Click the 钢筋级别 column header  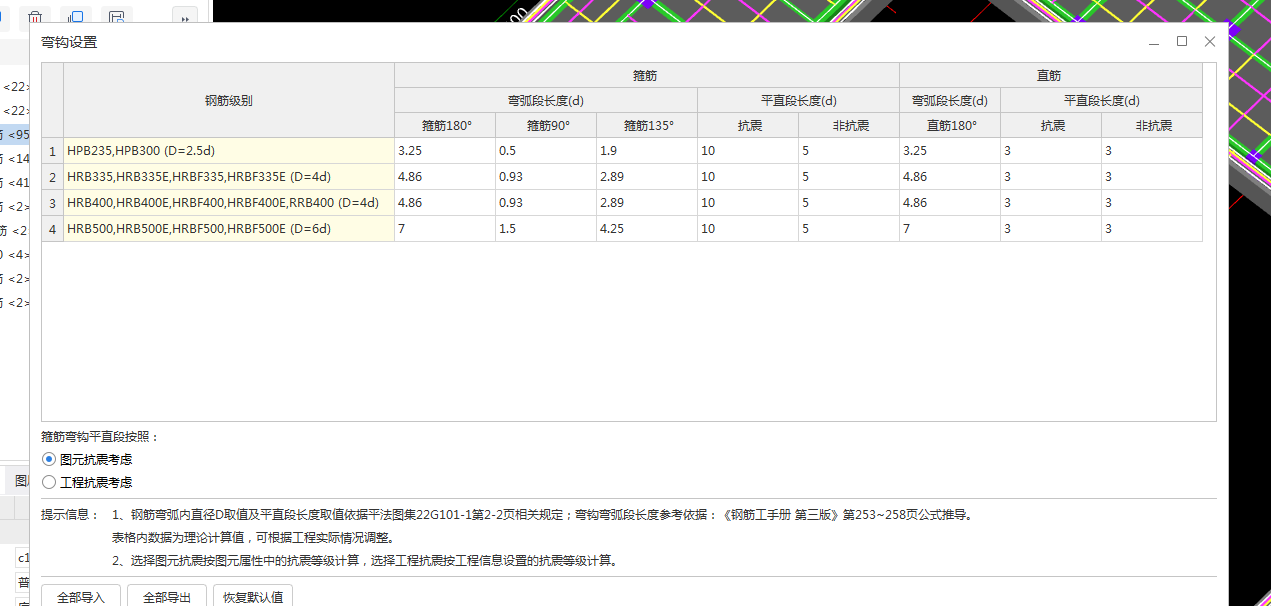coord(229,101)
